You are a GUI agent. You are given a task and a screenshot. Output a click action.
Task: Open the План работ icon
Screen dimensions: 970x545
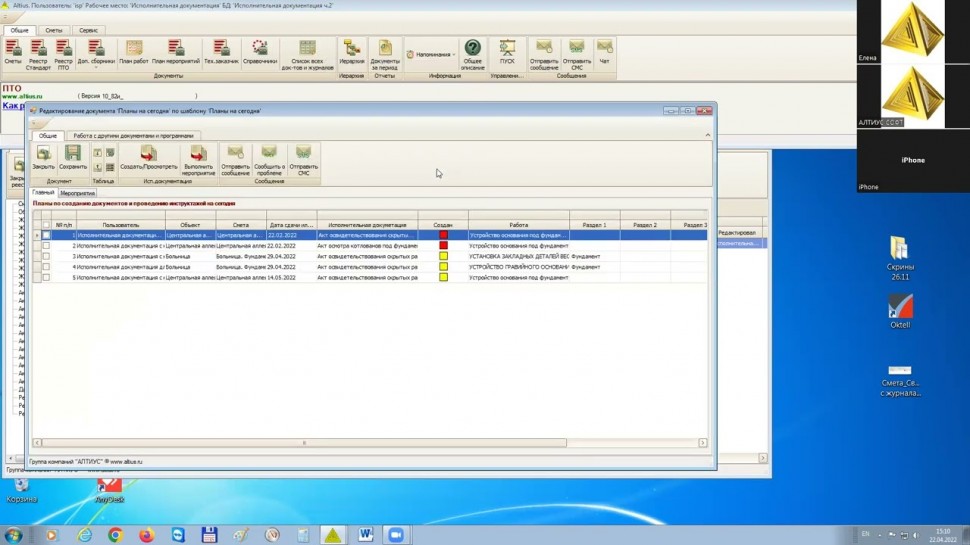click(x=133, y=48)
